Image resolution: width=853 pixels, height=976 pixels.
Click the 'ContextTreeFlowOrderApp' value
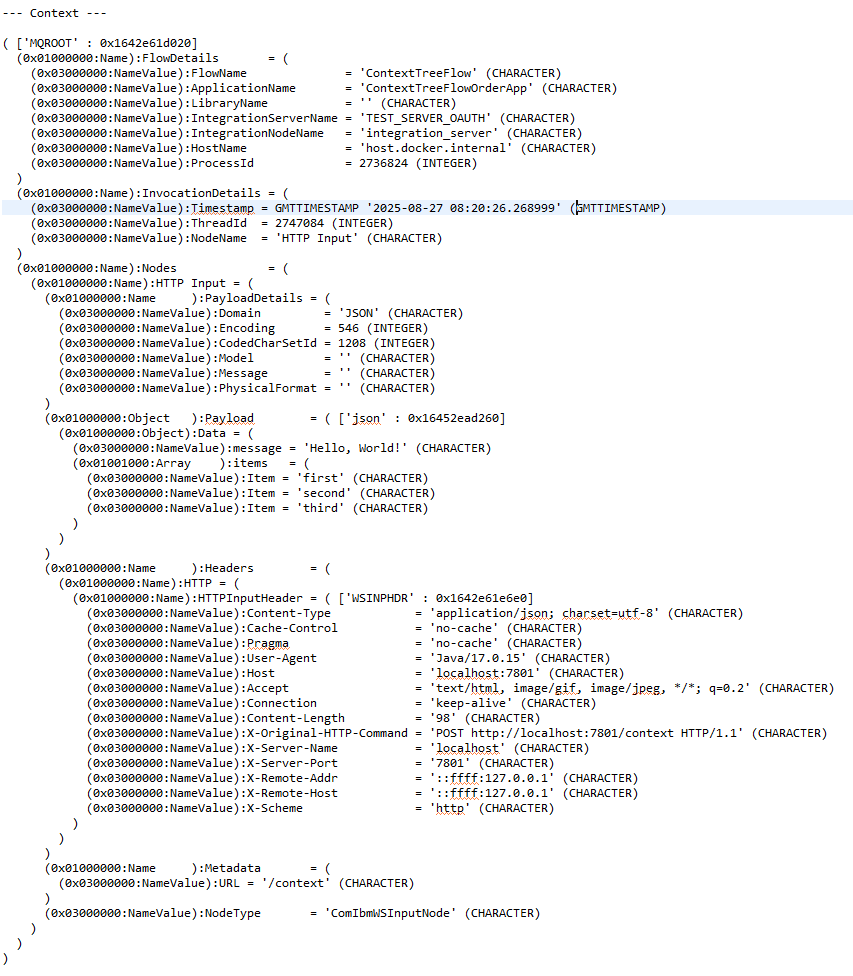pos(446,88)
